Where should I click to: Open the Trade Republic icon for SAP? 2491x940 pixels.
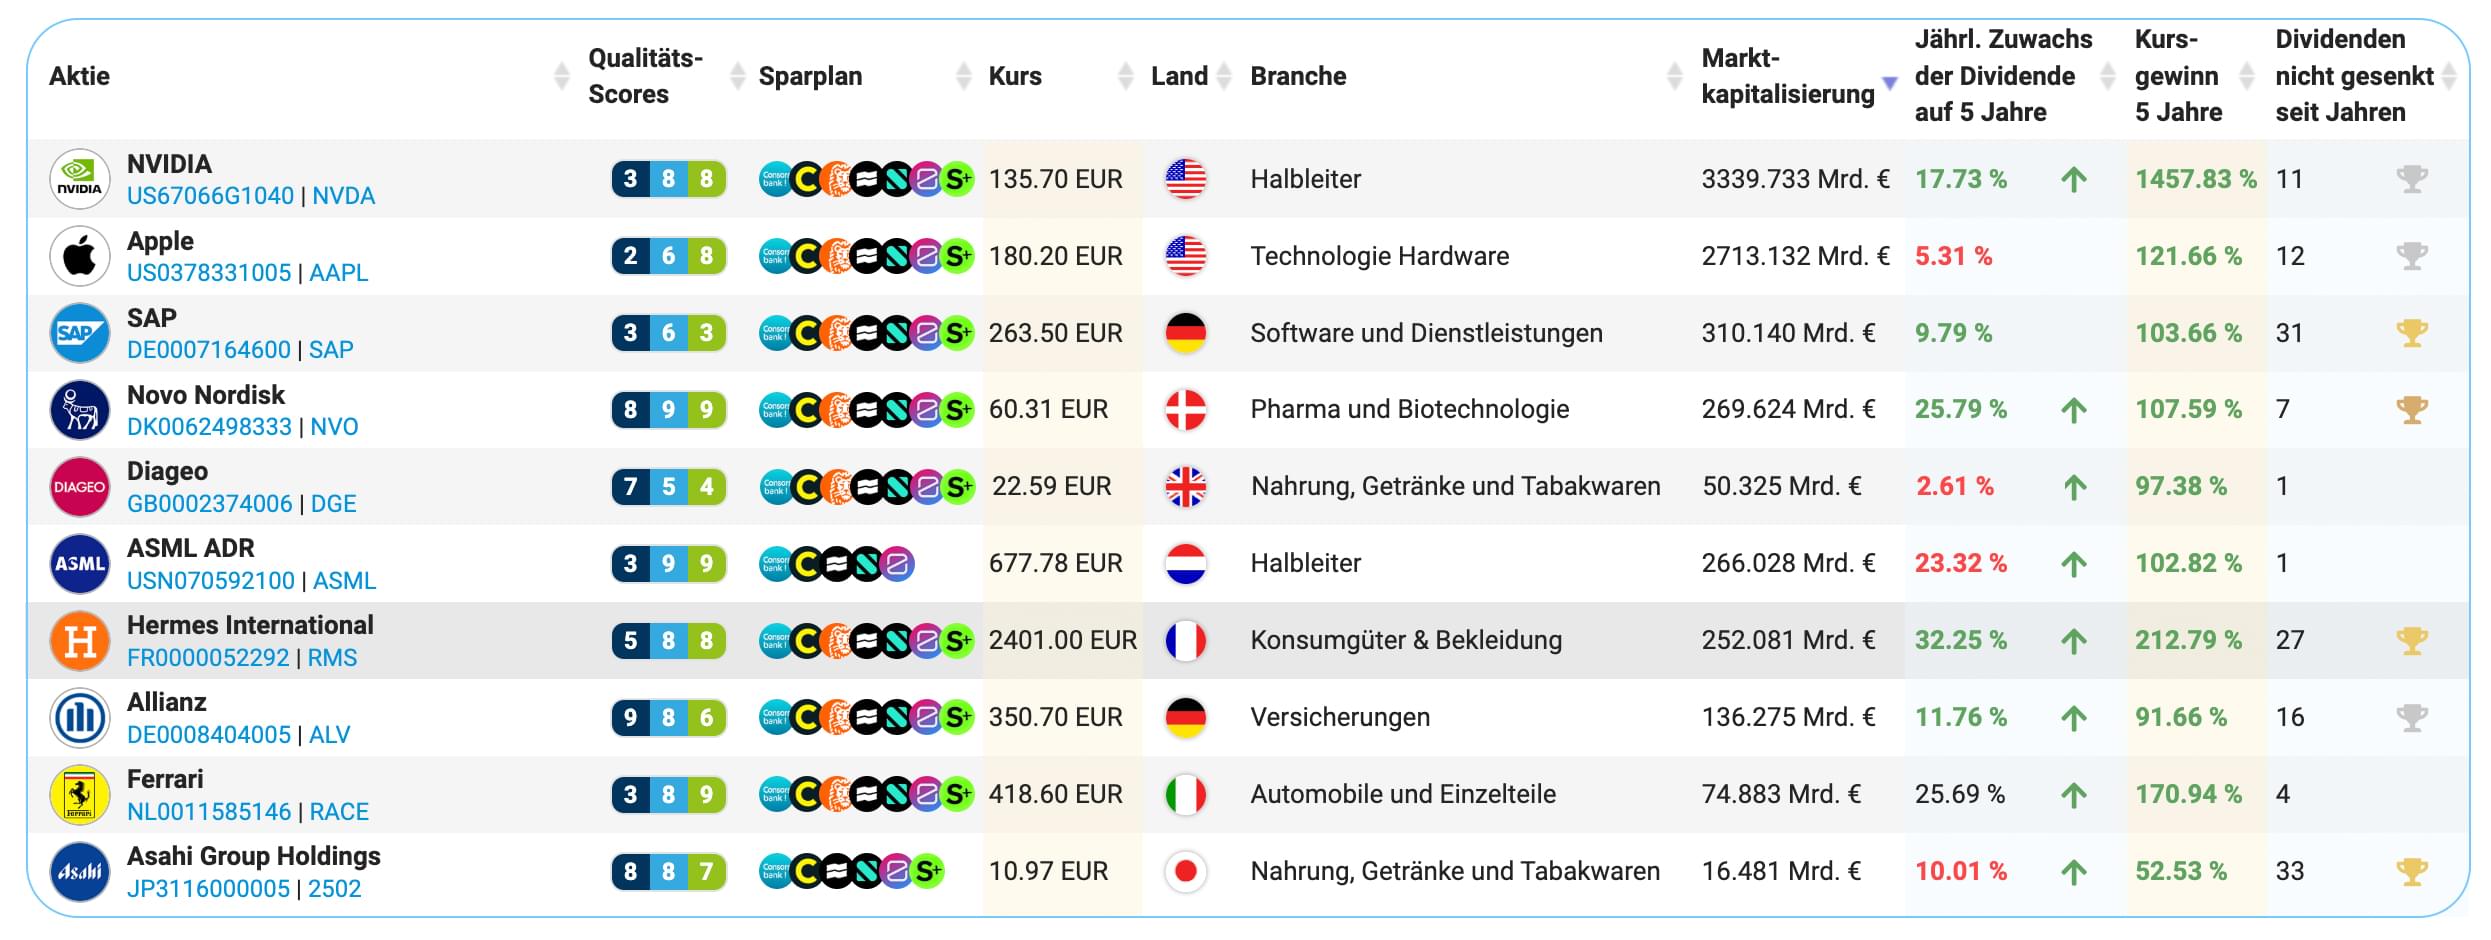866,333
